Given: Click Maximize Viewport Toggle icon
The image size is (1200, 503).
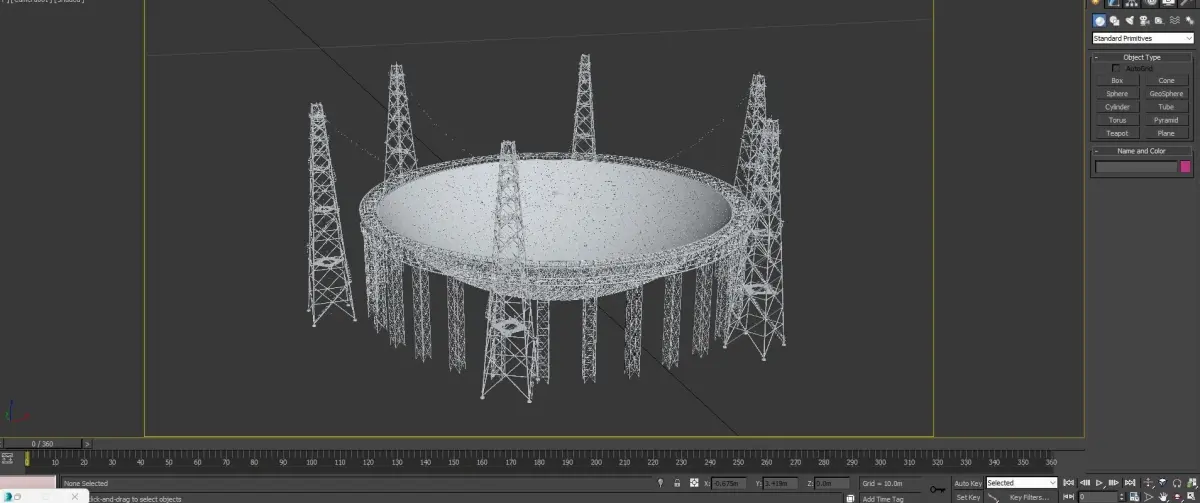Looking at the screenshot, I should [x=1190, y=496].
